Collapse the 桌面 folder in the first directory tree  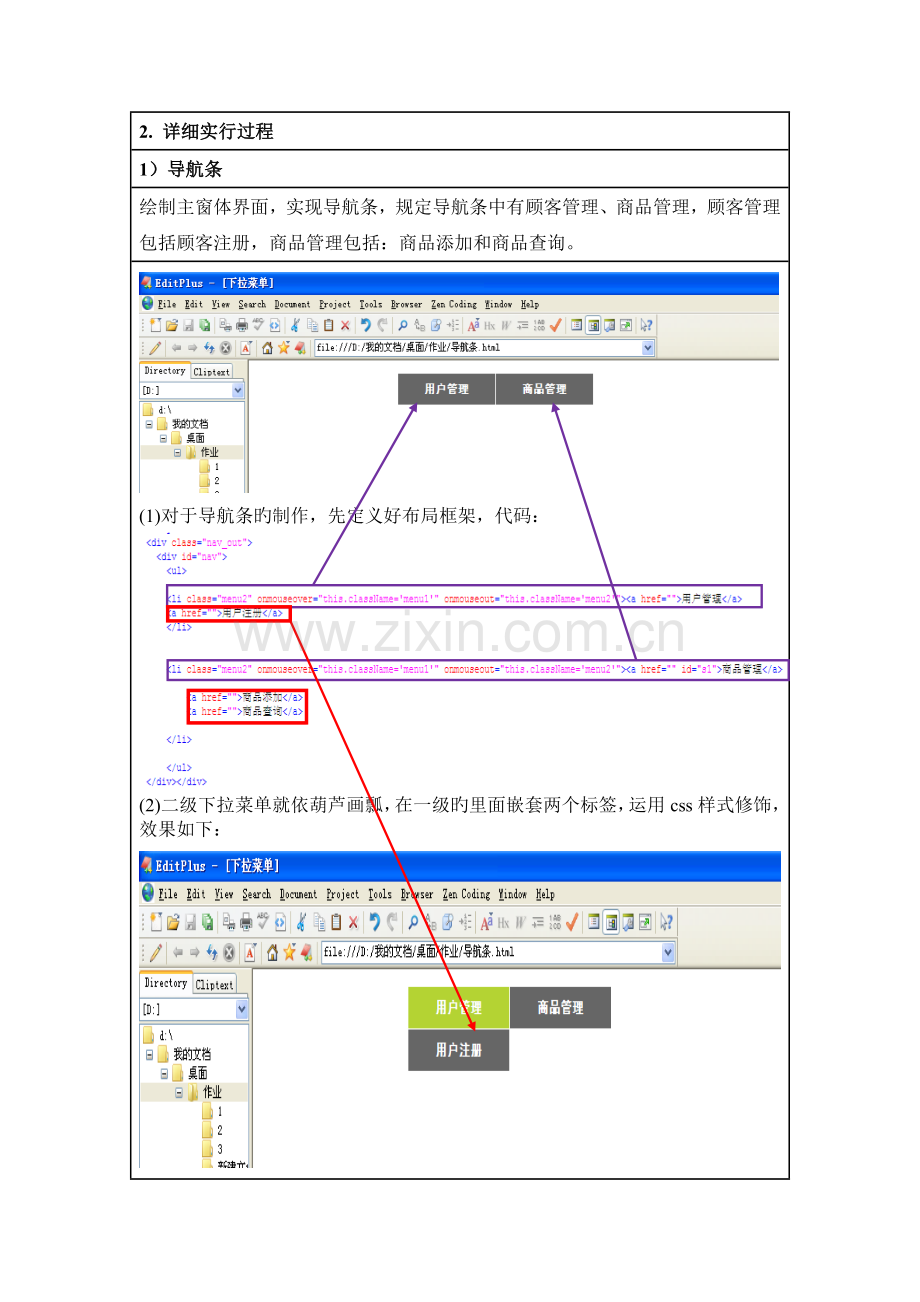coord(163,438)
